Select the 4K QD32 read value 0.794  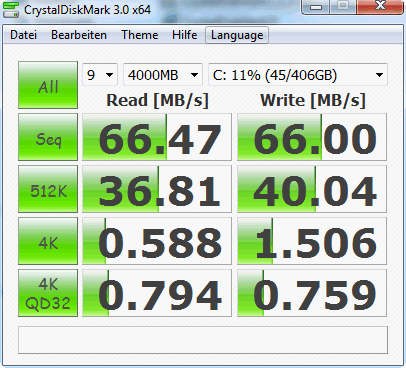157,293
